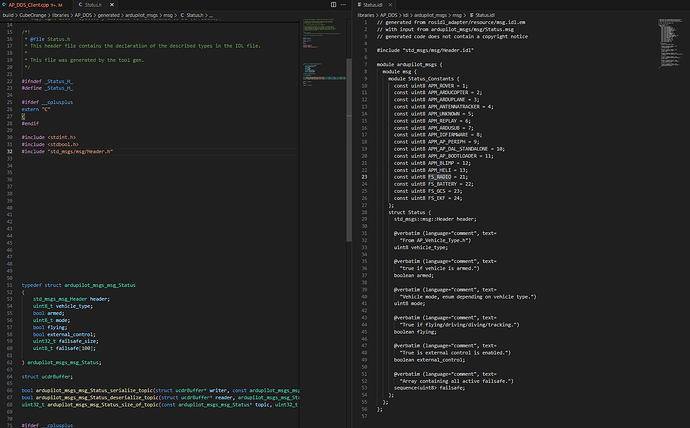Click the C file icon on Status.h tab
The height and width of the screenshot is (428, 690).
[80, 5]
